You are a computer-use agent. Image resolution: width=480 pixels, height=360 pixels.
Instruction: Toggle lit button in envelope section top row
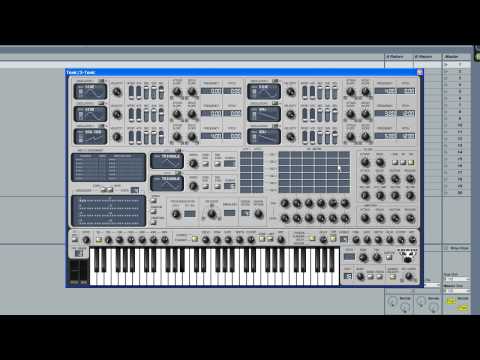click(411, 163)
